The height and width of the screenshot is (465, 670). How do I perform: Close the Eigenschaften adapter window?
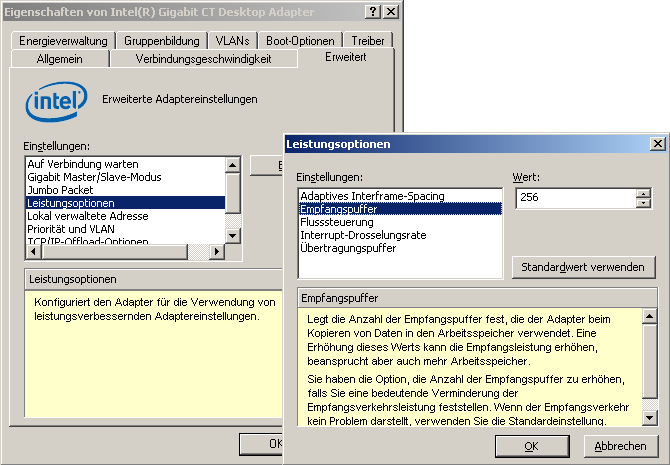coord(391,12)
